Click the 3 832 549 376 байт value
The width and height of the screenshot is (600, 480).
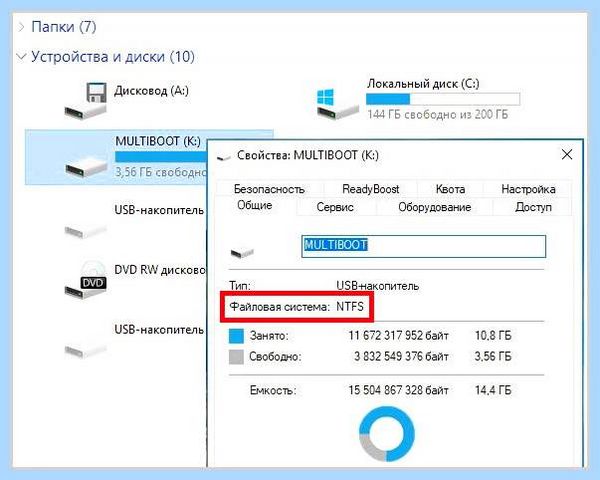coord(401,357)
